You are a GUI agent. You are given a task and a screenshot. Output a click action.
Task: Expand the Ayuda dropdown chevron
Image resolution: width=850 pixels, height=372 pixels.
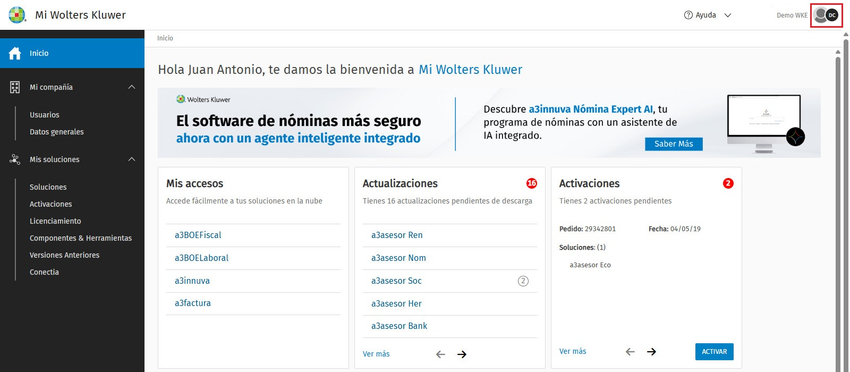(728, 15)
